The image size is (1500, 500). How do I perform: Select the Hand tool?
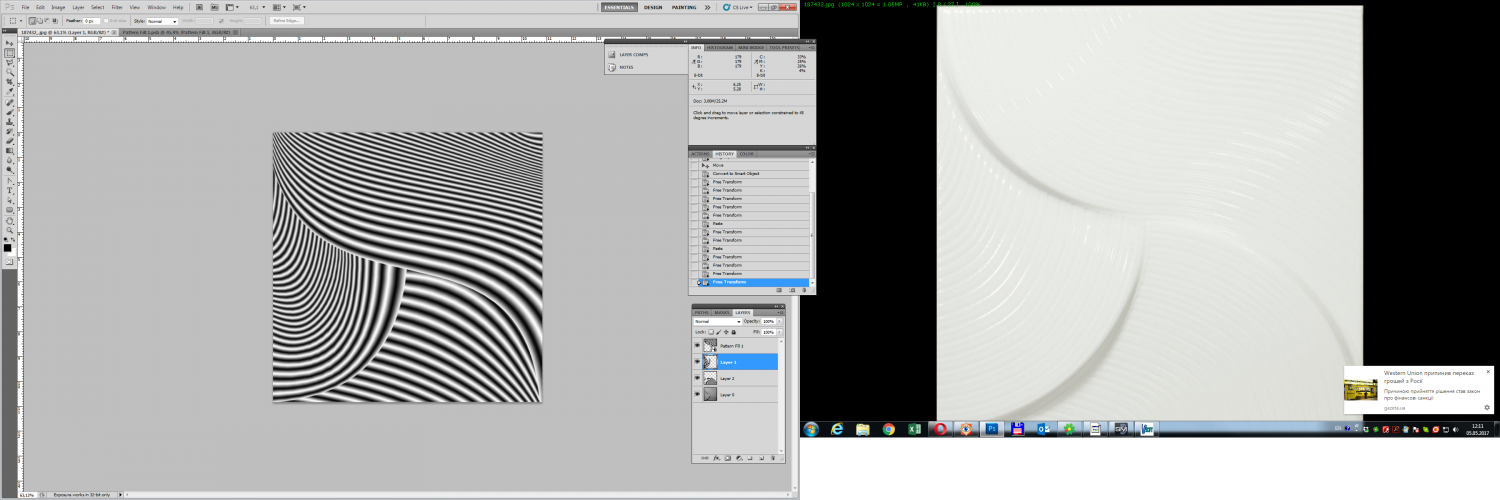point(10,223)
